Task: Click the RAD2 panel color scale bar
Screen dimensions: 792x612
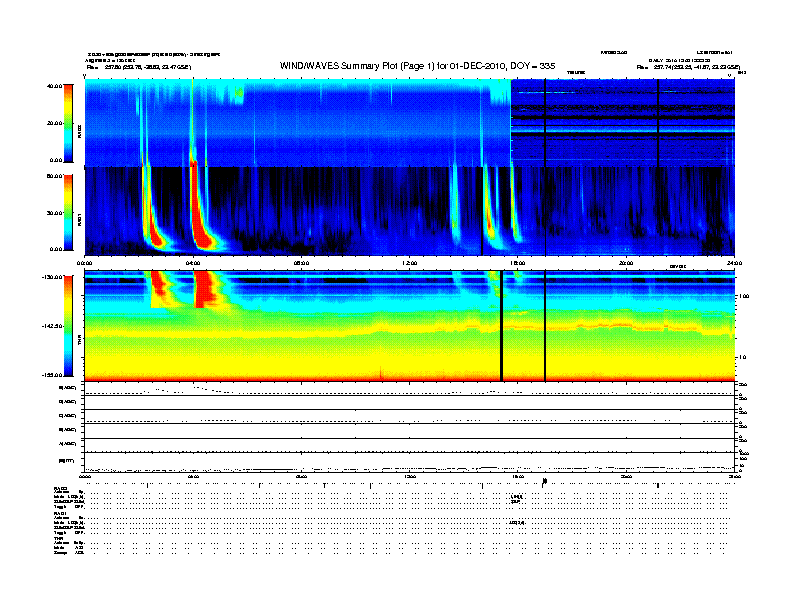Action: 68,123
